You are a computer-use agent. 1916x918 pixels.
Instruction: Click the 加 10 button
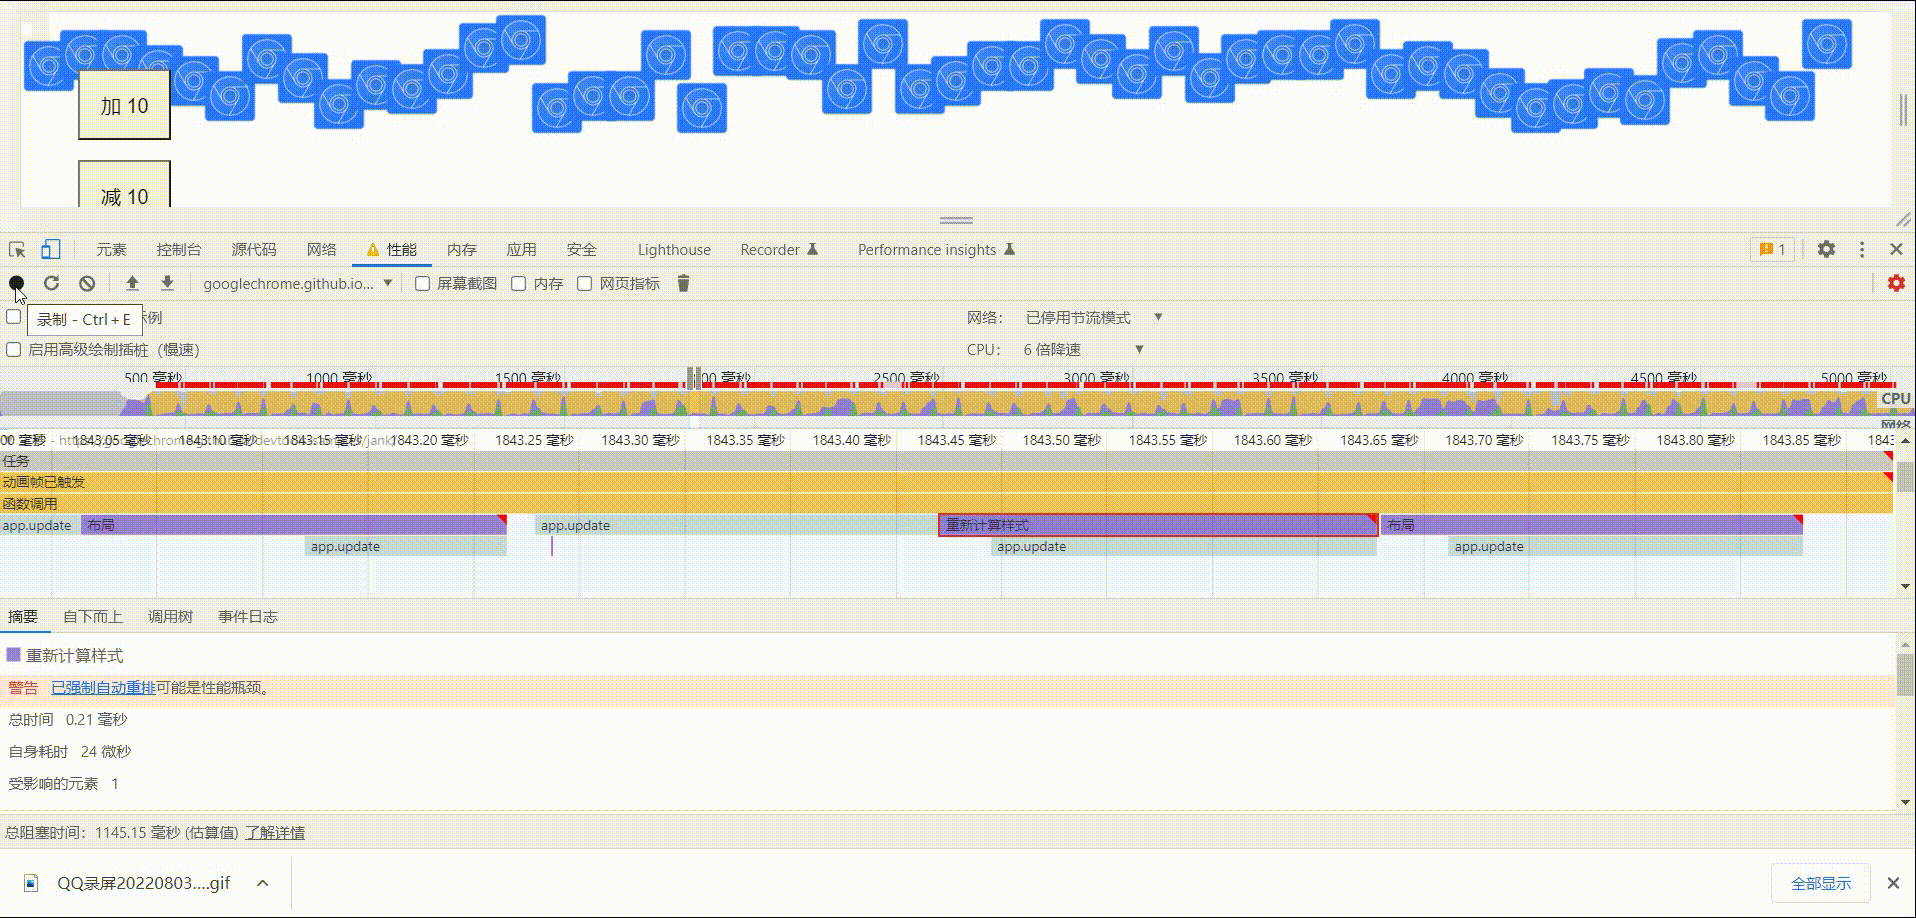(x=124, y=105)
